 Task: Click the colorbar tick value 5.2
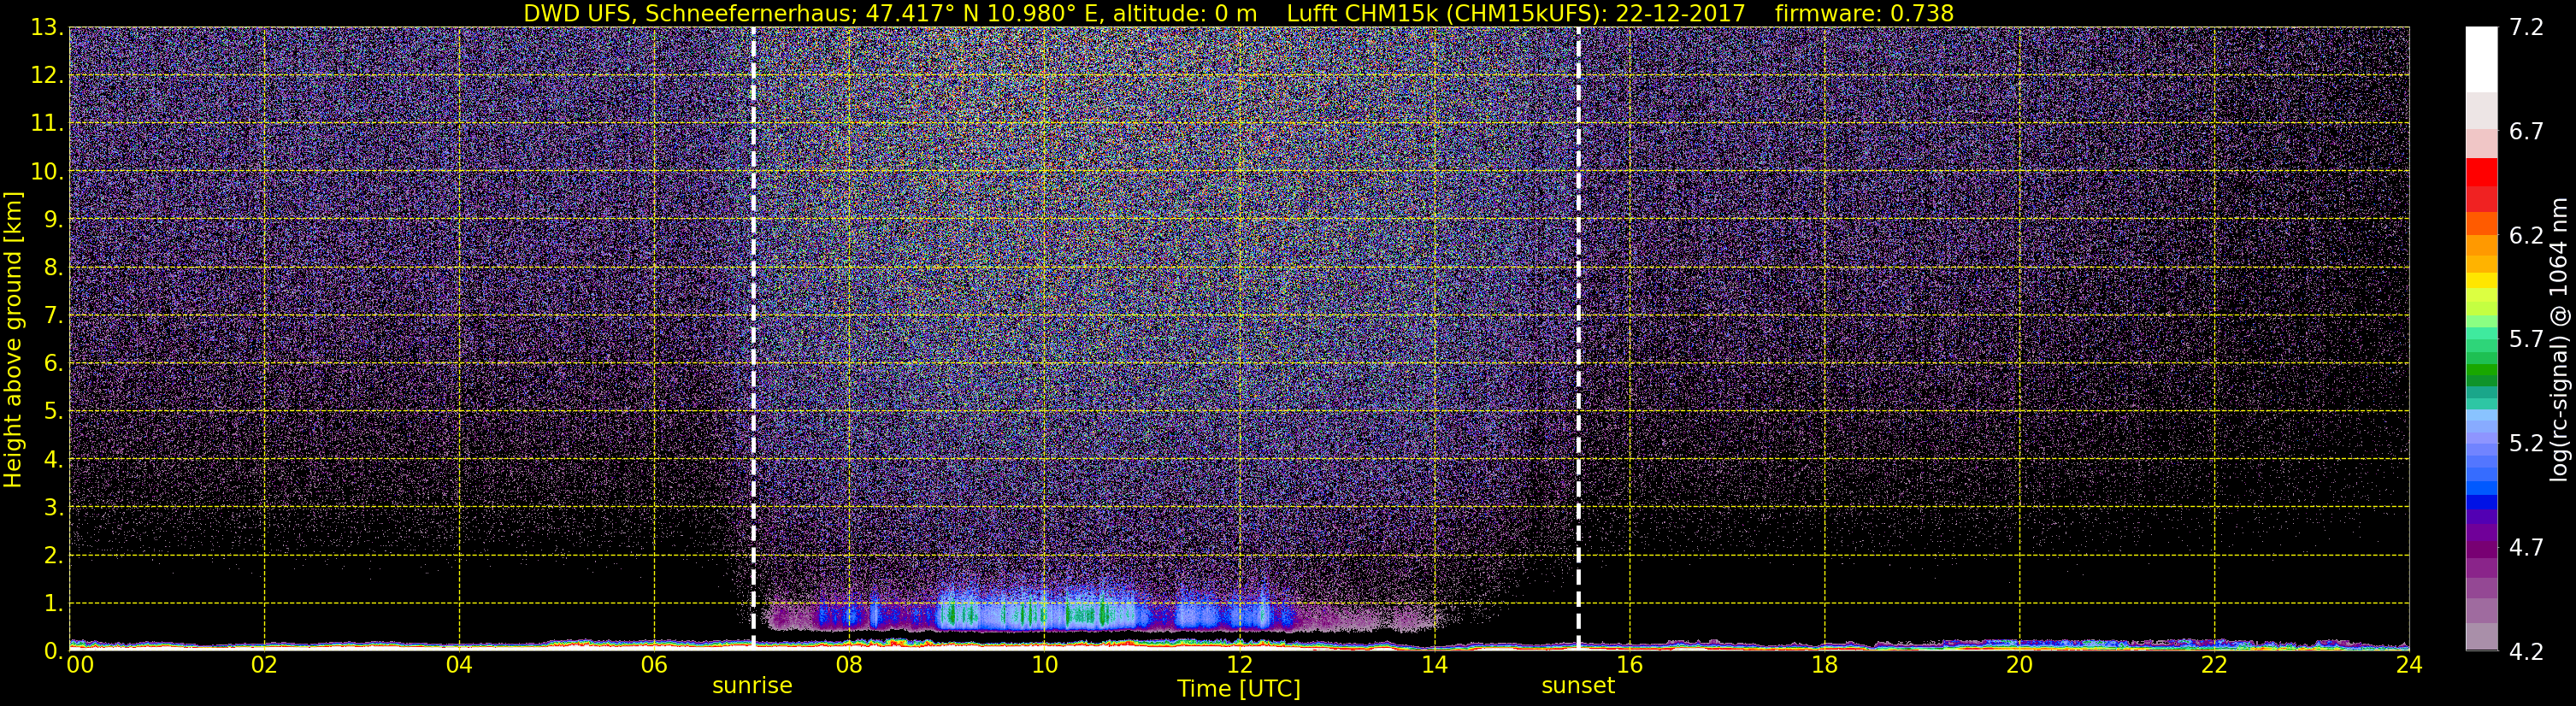[2526, 444]
